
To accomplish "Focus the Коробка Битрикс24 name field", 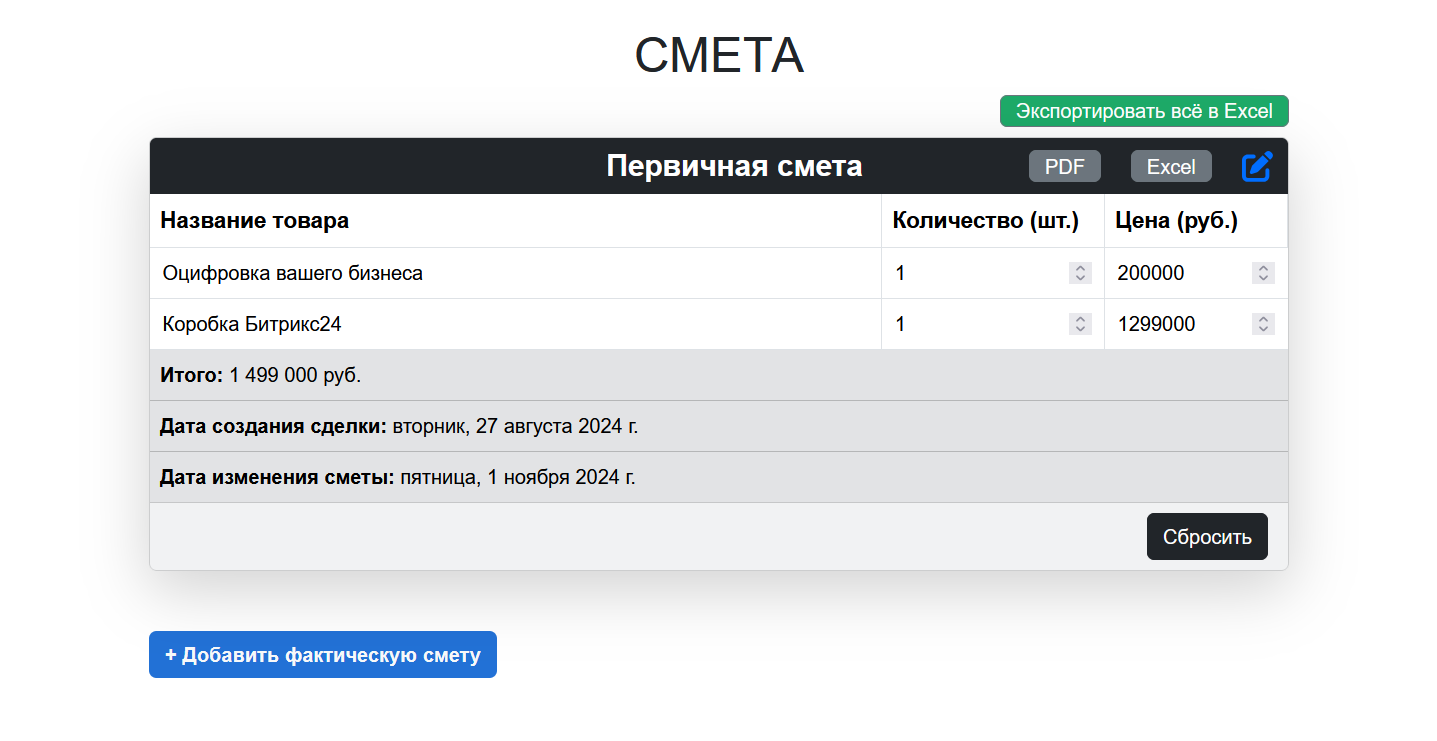I will click(515, 324).
